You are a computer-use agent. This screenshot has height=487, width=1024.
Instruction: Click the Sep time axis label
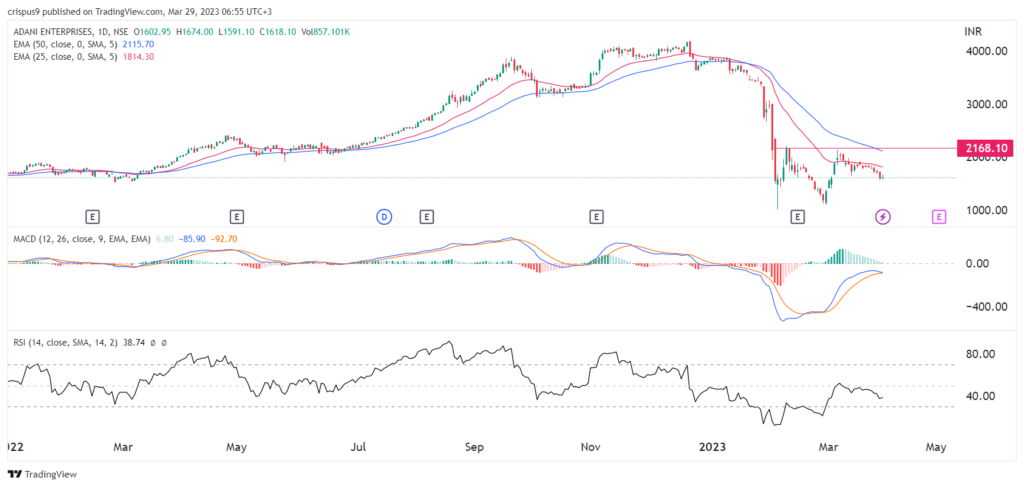475,447
